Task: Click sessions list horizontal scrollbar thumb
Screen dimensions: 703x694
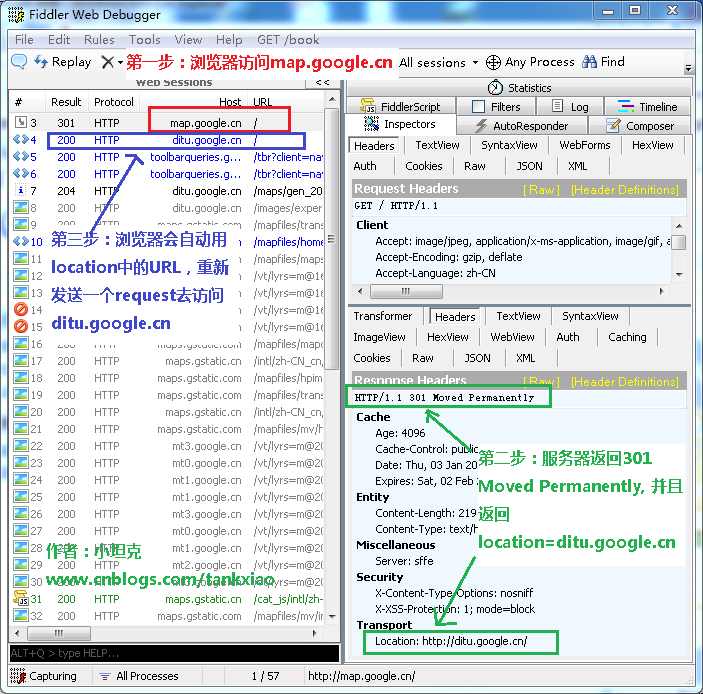Action: coord(59,633)
